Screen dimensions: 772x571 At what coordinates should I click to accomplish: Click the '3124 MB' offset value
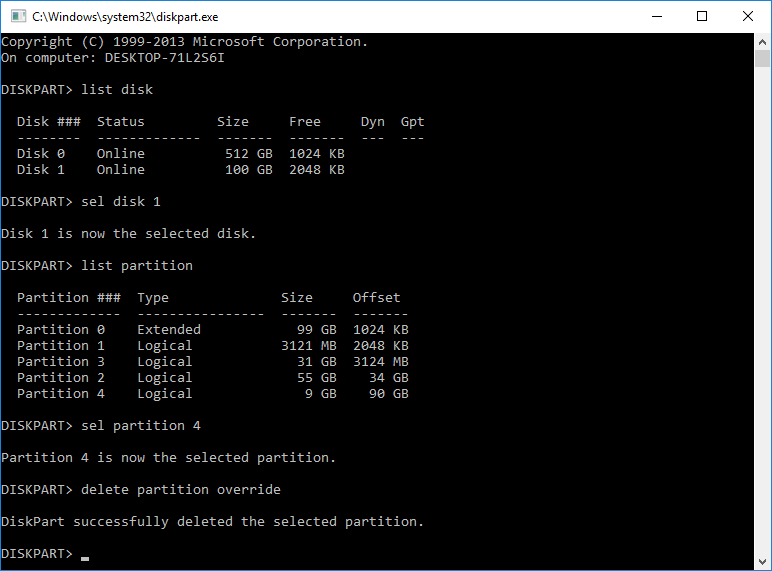(x=381, y=361)
